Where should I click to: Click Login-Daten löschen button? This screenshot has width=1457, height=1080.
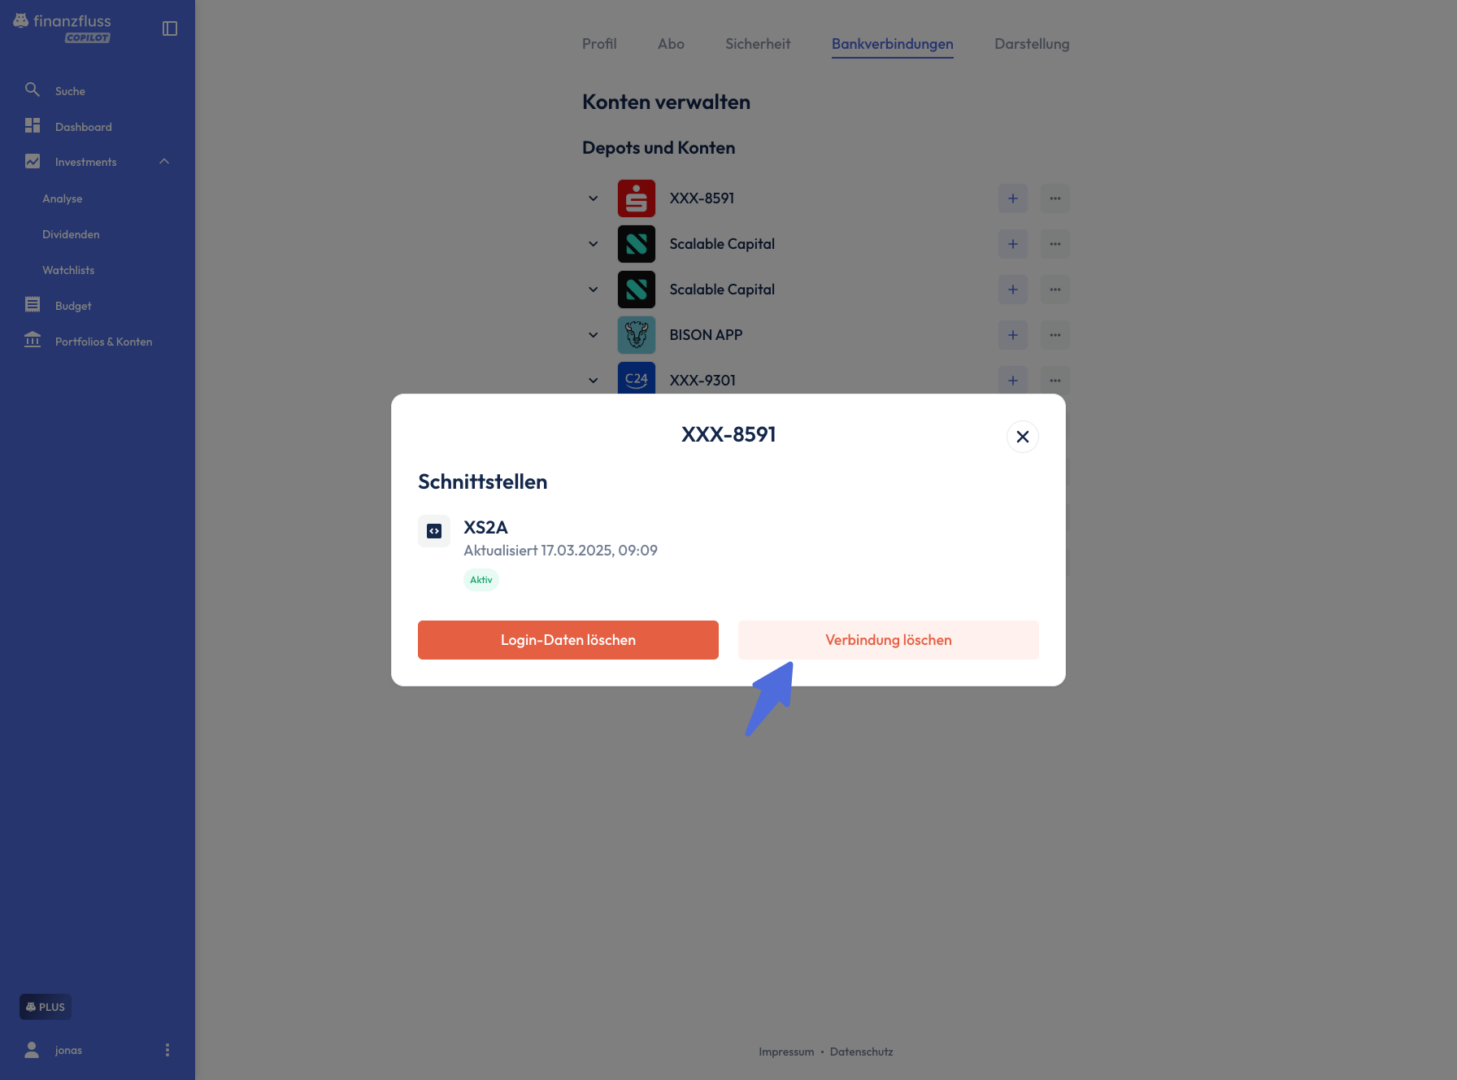568,640
